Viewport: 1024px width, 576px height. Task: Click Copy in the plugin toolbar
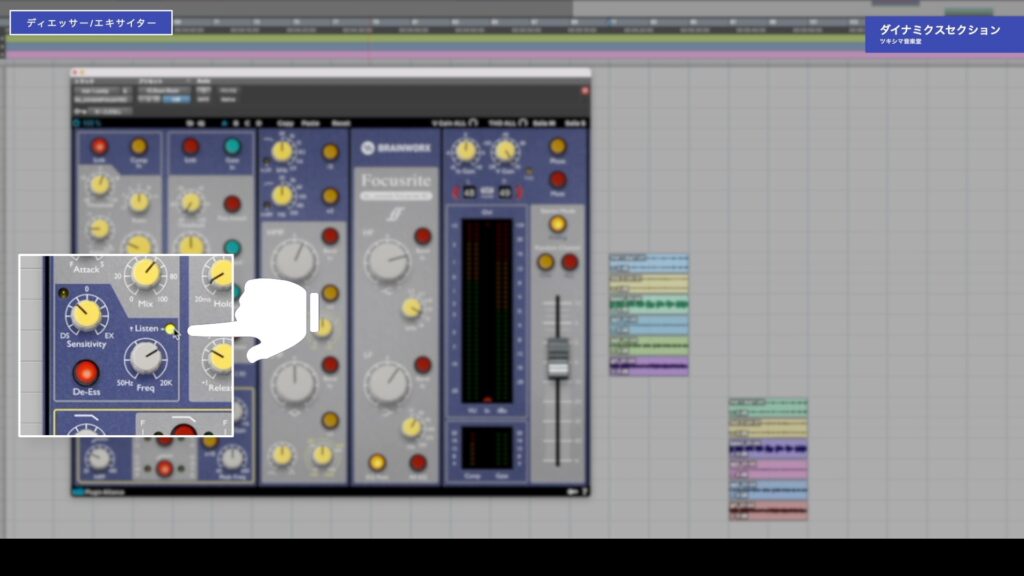pyautogui.click(x=285, y=123)
